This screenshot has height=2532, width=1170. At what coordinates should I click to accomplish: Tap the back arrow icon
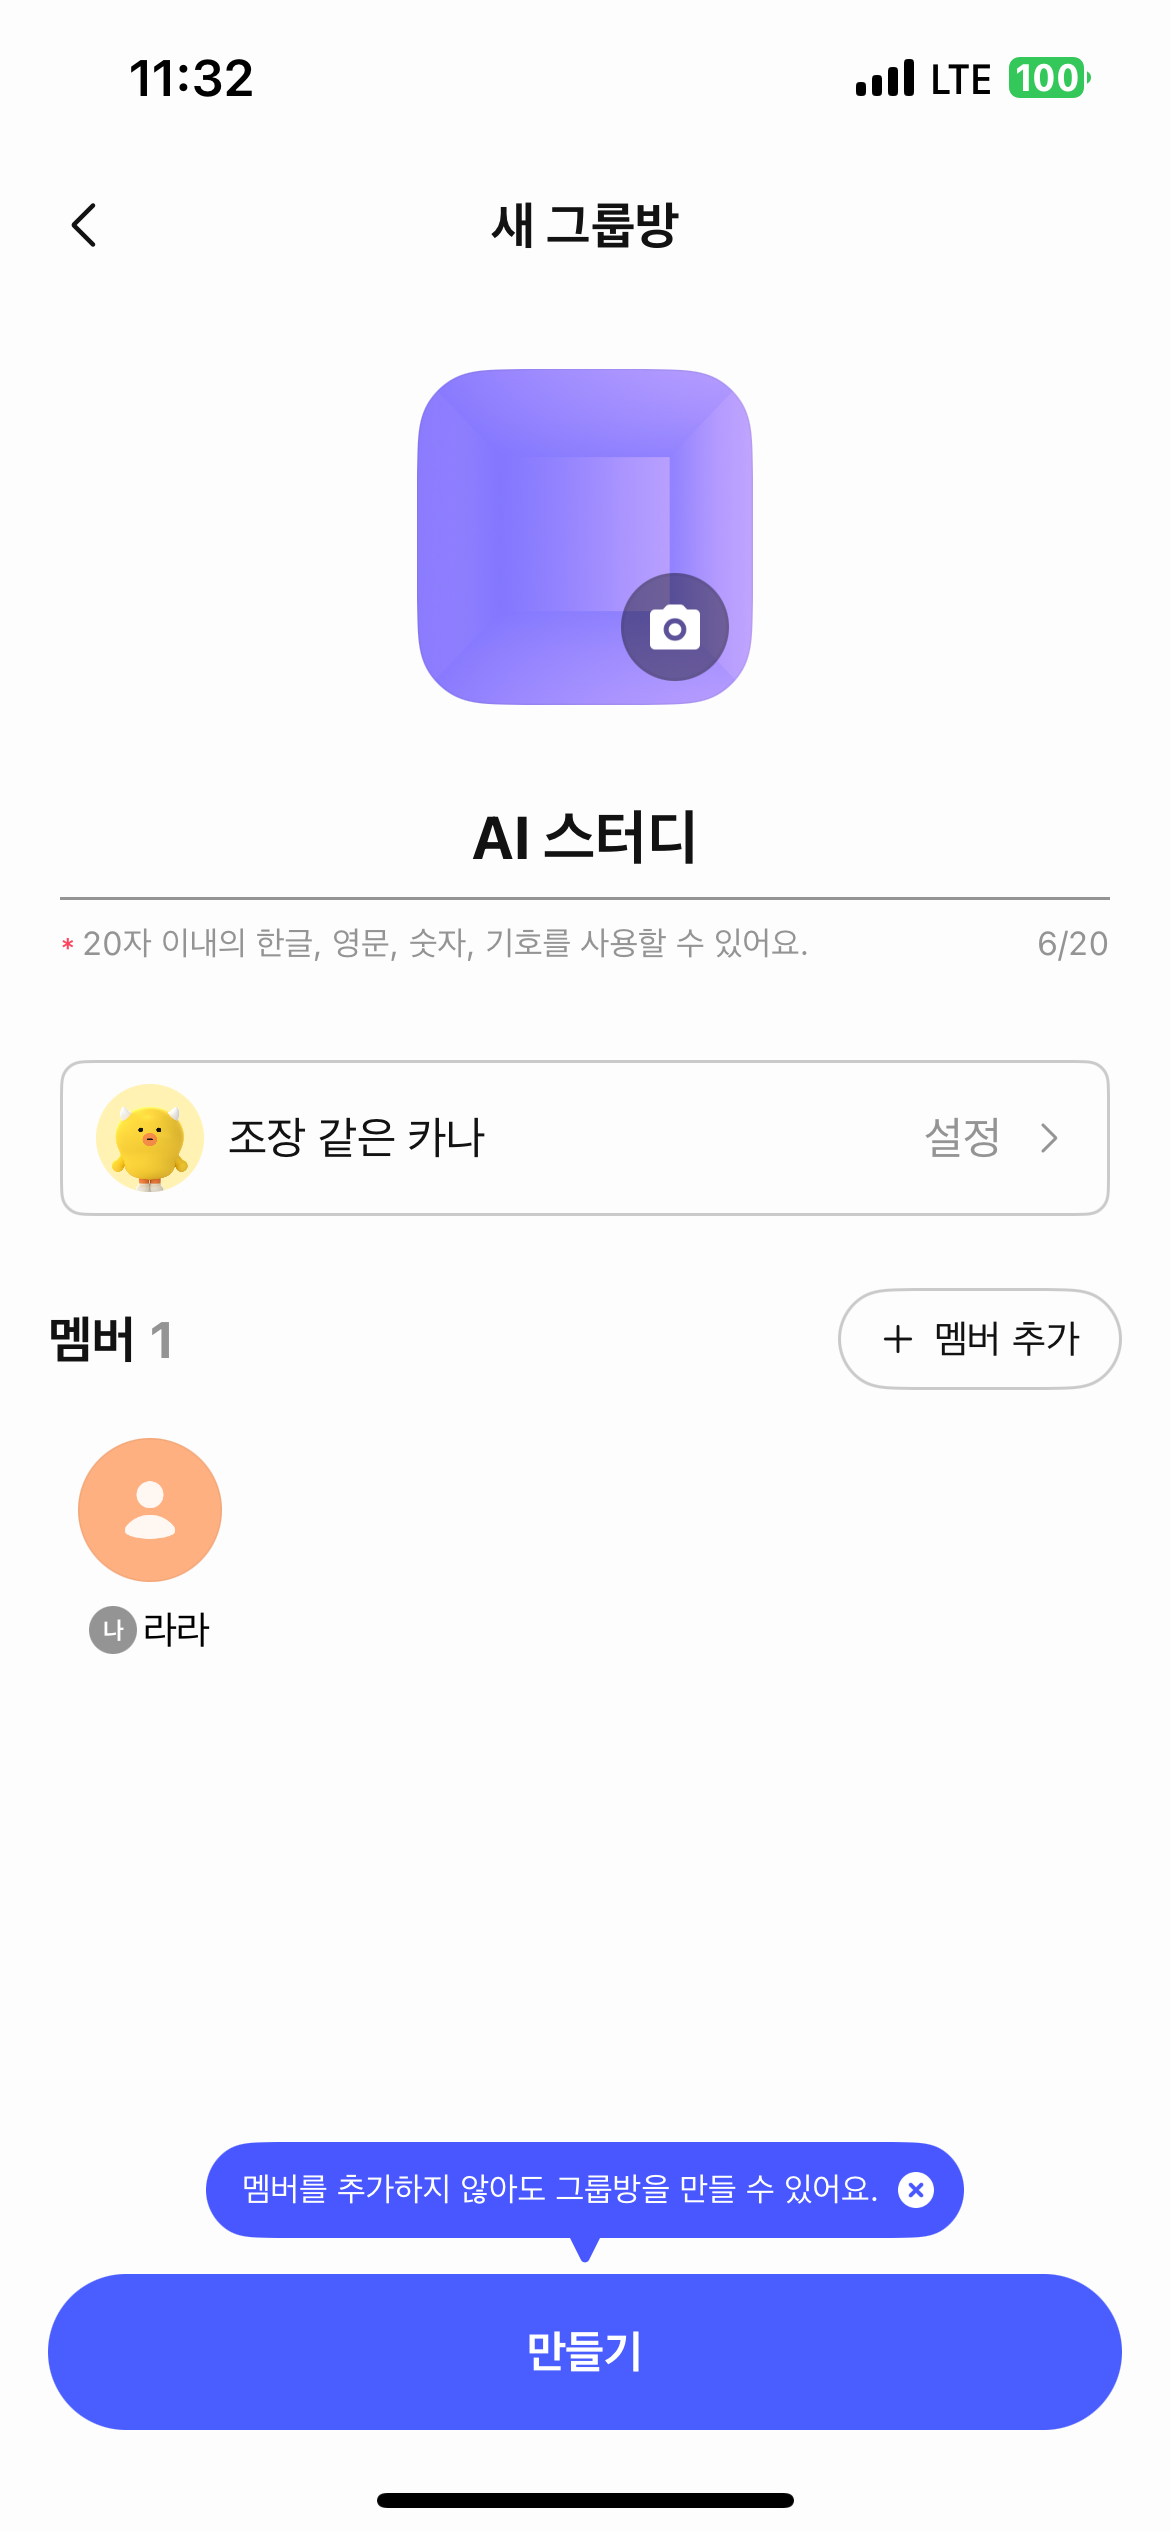tap(85, 225)
